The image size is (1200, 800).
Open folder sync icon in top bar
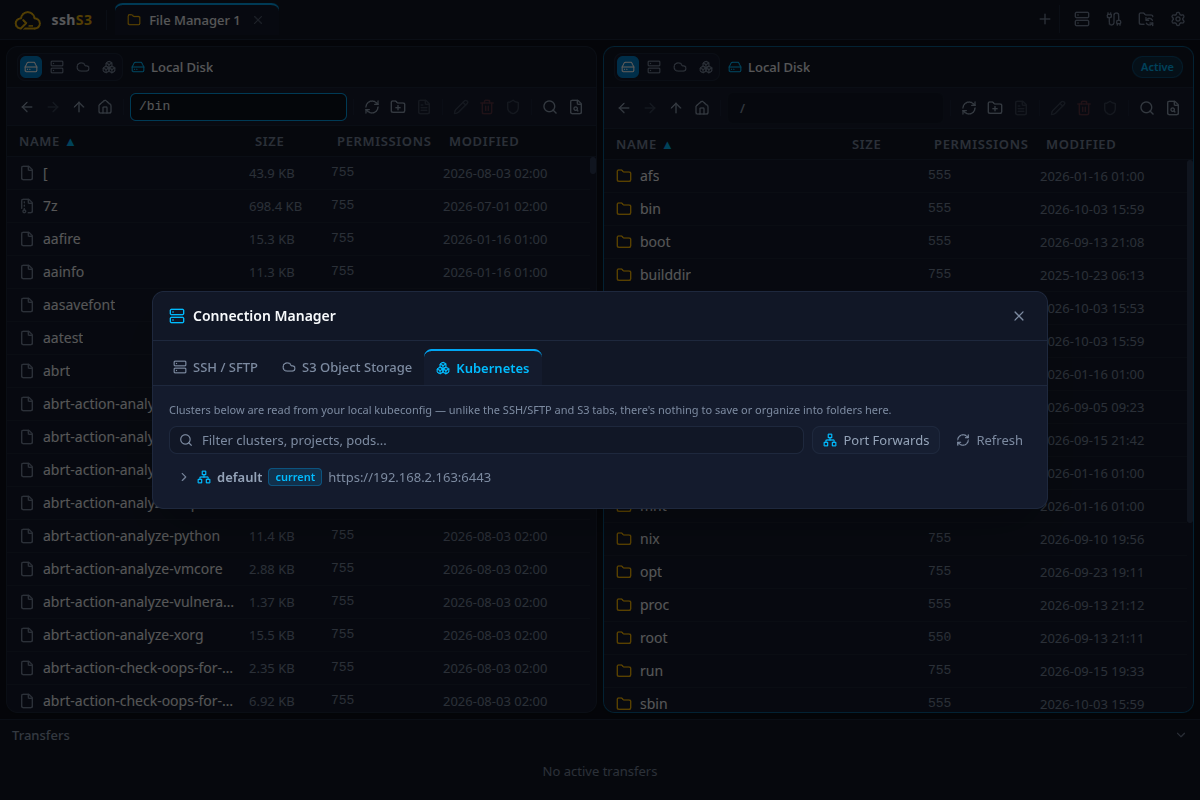[x=1146, y=19]
